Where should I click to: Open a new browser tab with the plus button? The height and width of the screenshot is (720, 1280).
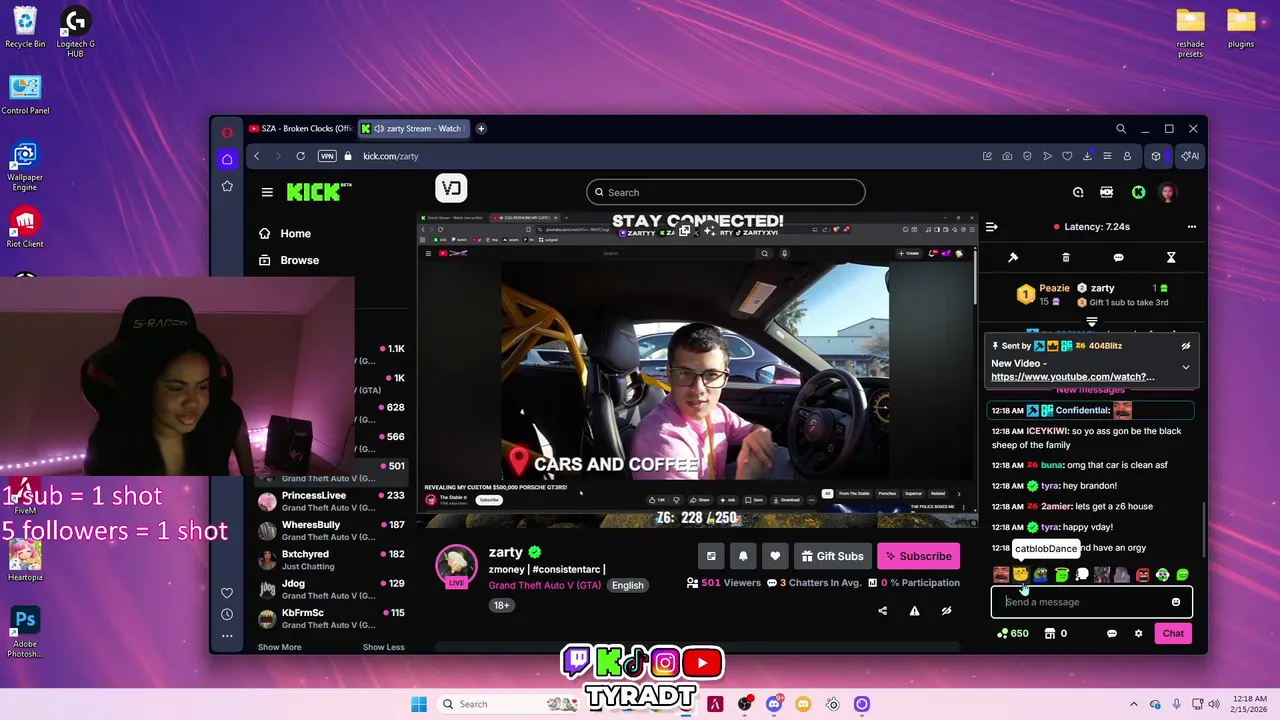tap(481, 128)
